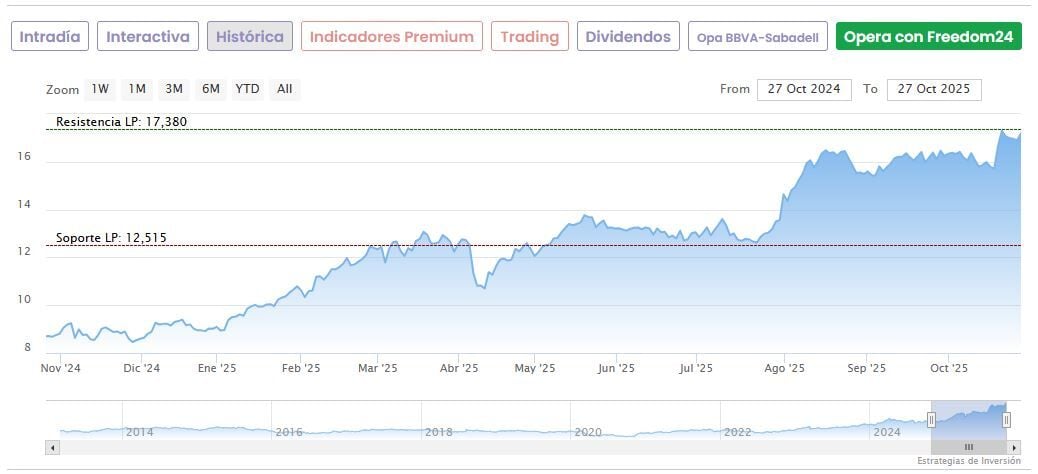Open Indicadores Premium tab
The image size is (1038, 474).
point(392,37)
